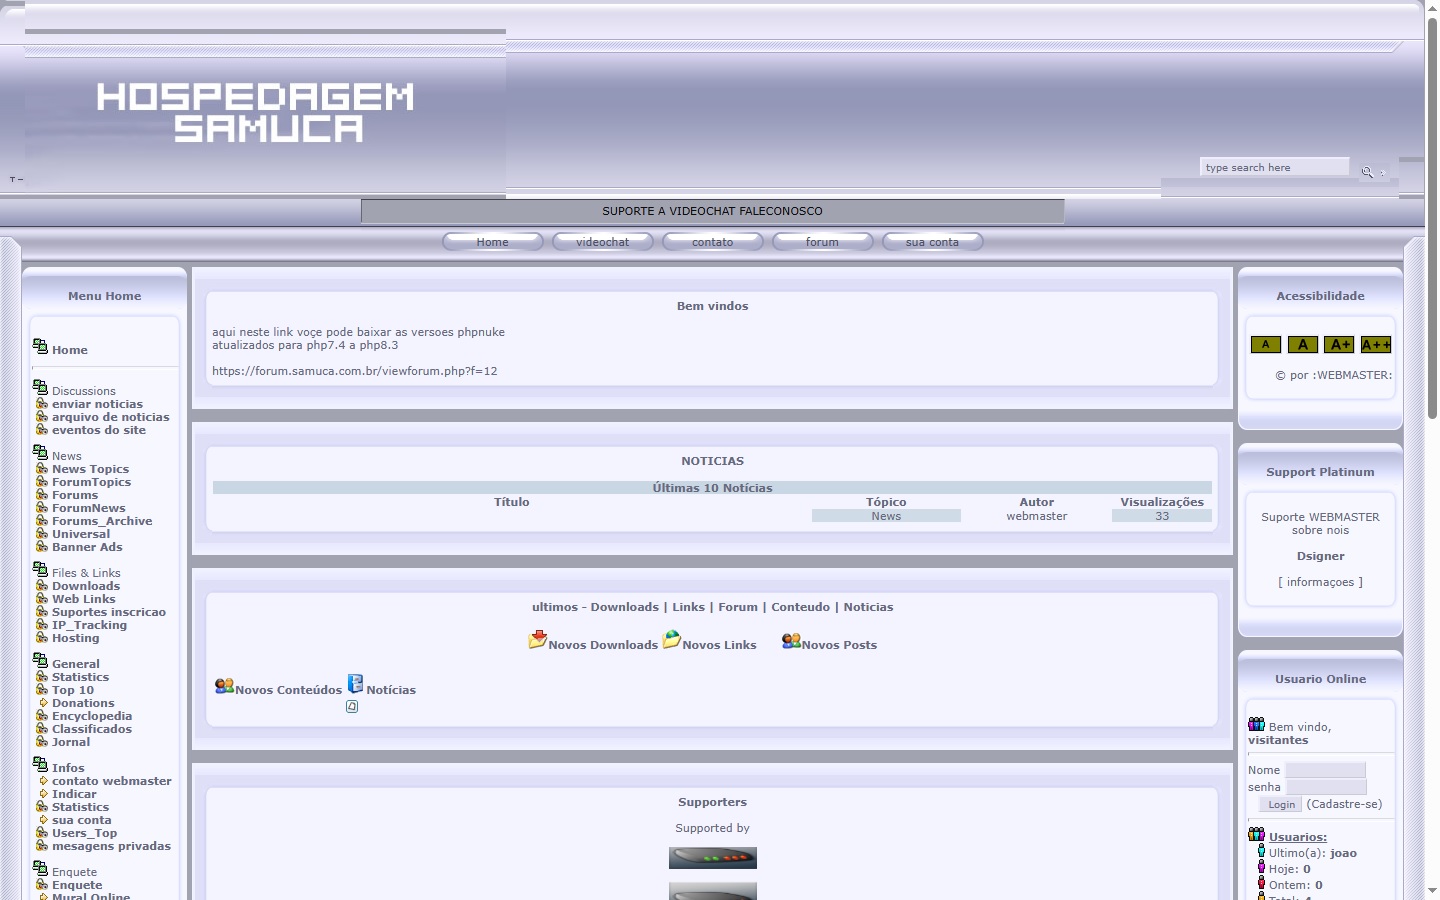This screenshot has height=900, width=1440.
Task: Click the Files & Links section icon
Action: [40, 569]
